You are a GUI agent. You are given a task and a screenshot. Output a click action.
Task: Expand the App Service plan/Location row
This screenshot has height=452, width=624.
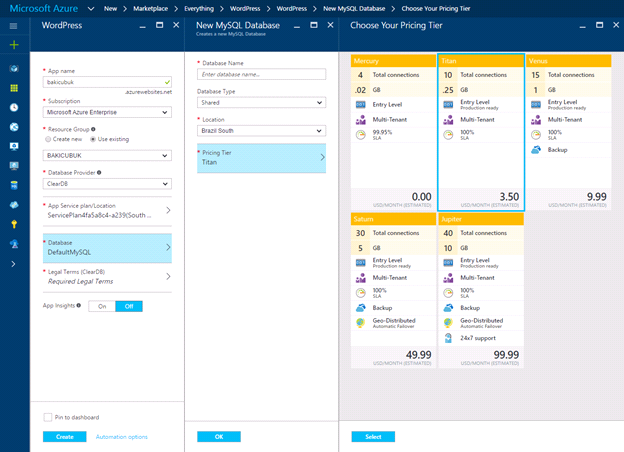click(x=107, y=210)
